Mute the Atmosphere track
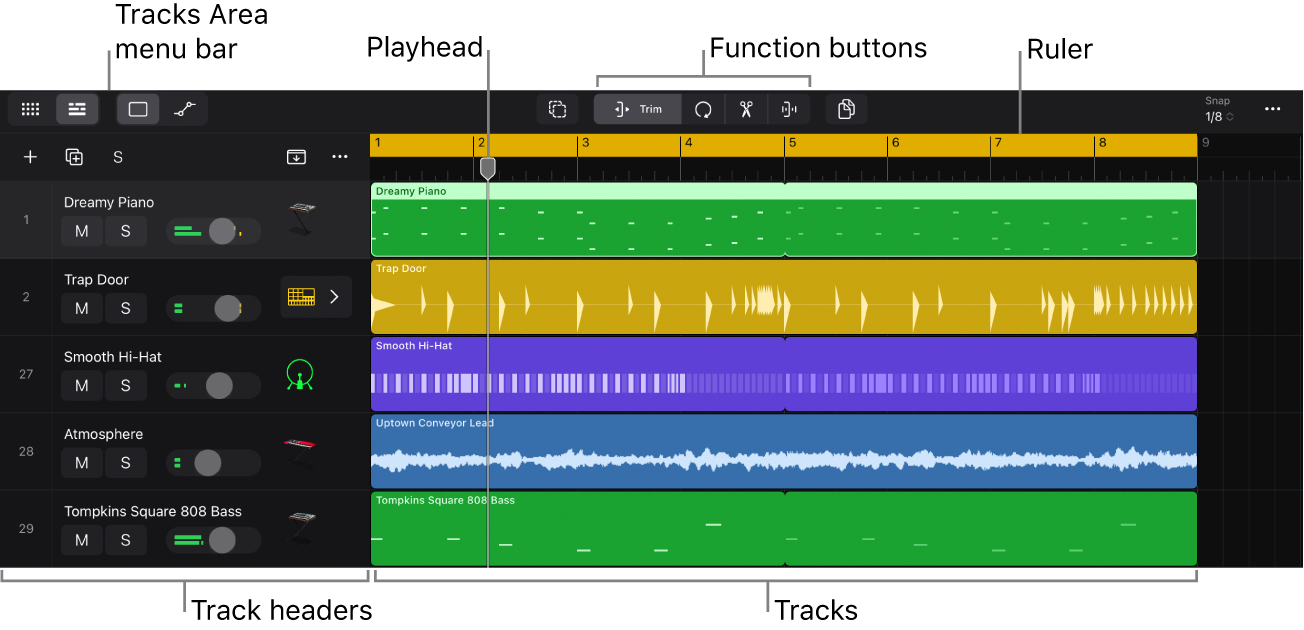The image size is (1304, 630). 81,462
